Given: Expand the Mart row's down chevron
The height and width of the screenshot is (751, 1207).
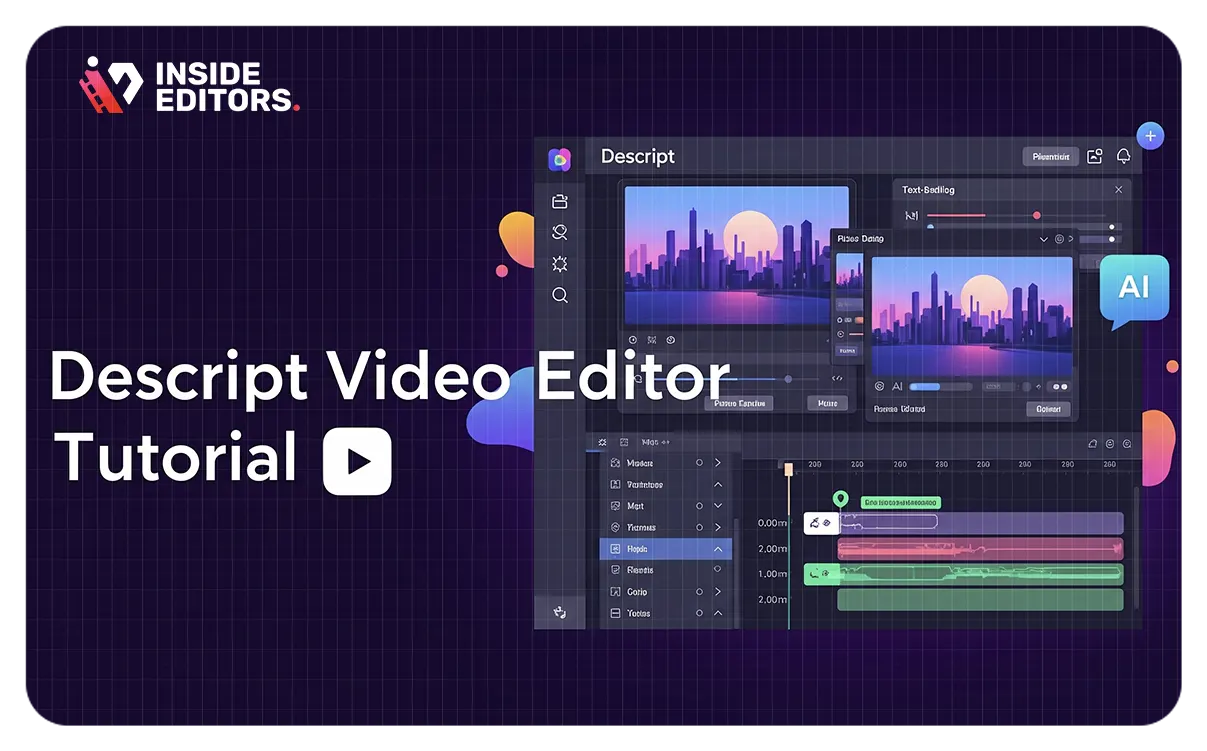Looking at the screenshot, I should coord(718,506).
